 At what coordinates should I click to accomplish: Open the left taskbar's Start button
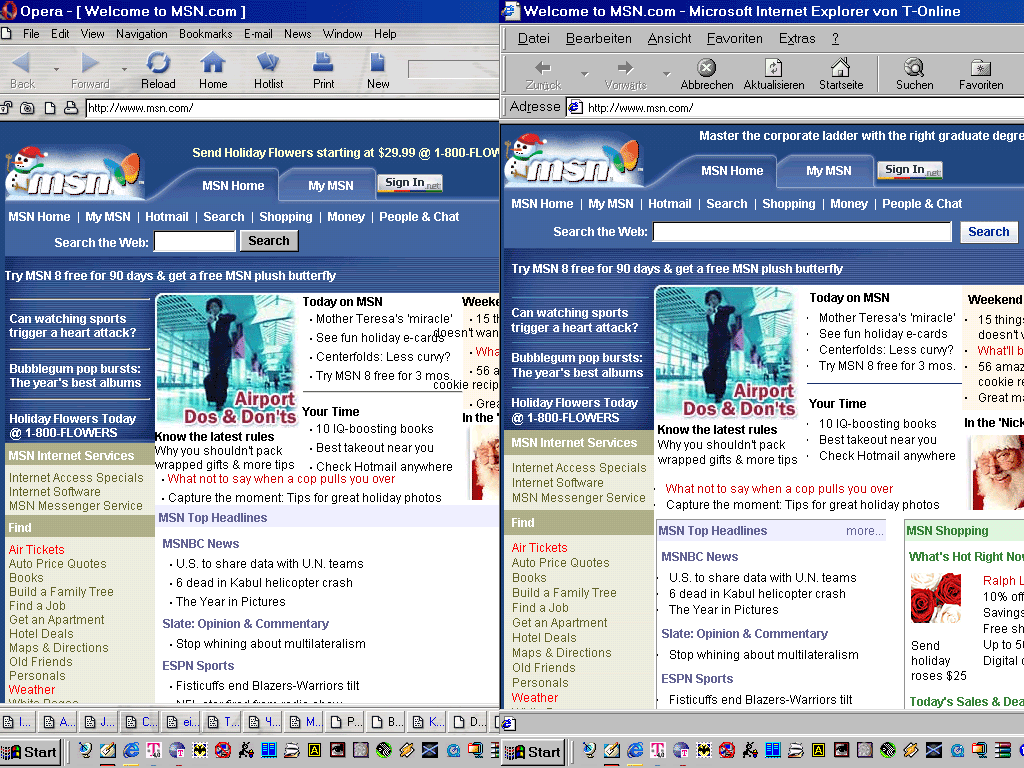click(29, 752)
